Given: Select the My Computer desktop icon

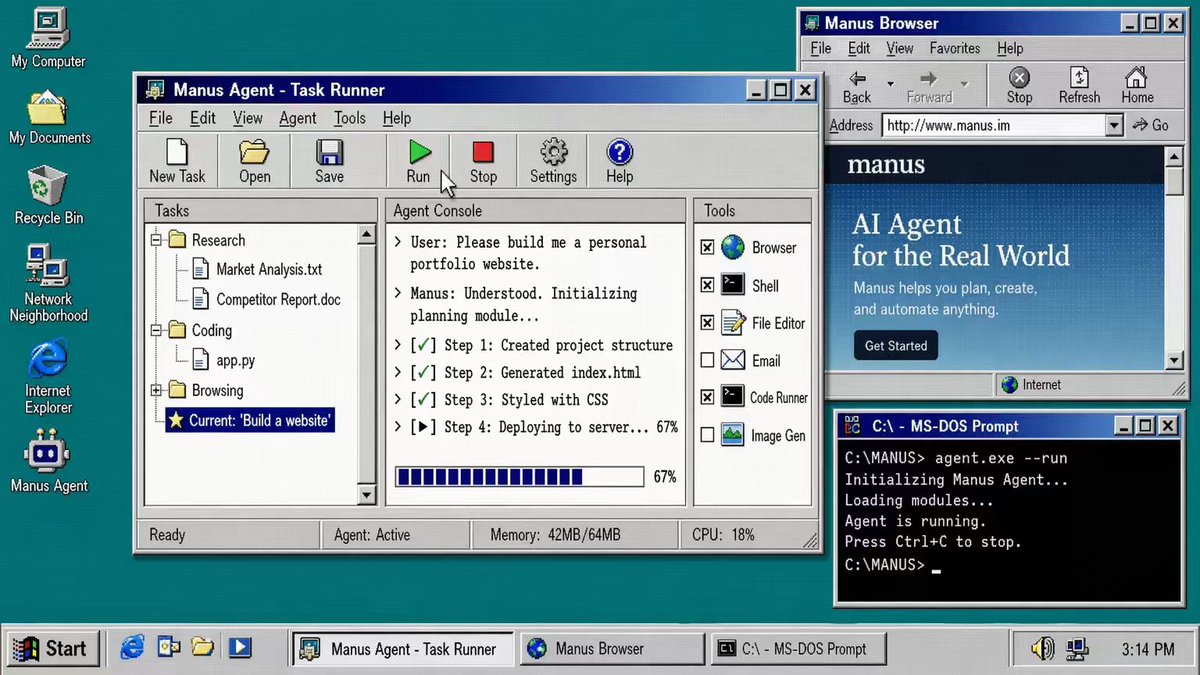Looking at the screenshot, I should coord(48,28).
